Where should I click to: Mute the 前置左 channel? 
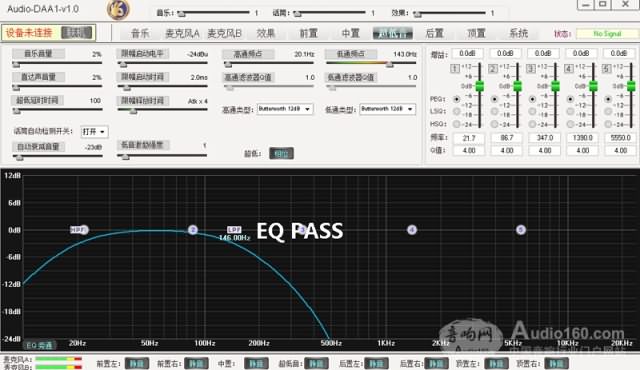point(137,363)
